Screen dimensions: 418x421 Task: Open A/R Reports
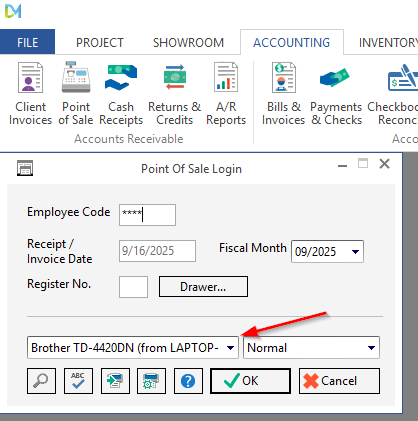point(226,94)
